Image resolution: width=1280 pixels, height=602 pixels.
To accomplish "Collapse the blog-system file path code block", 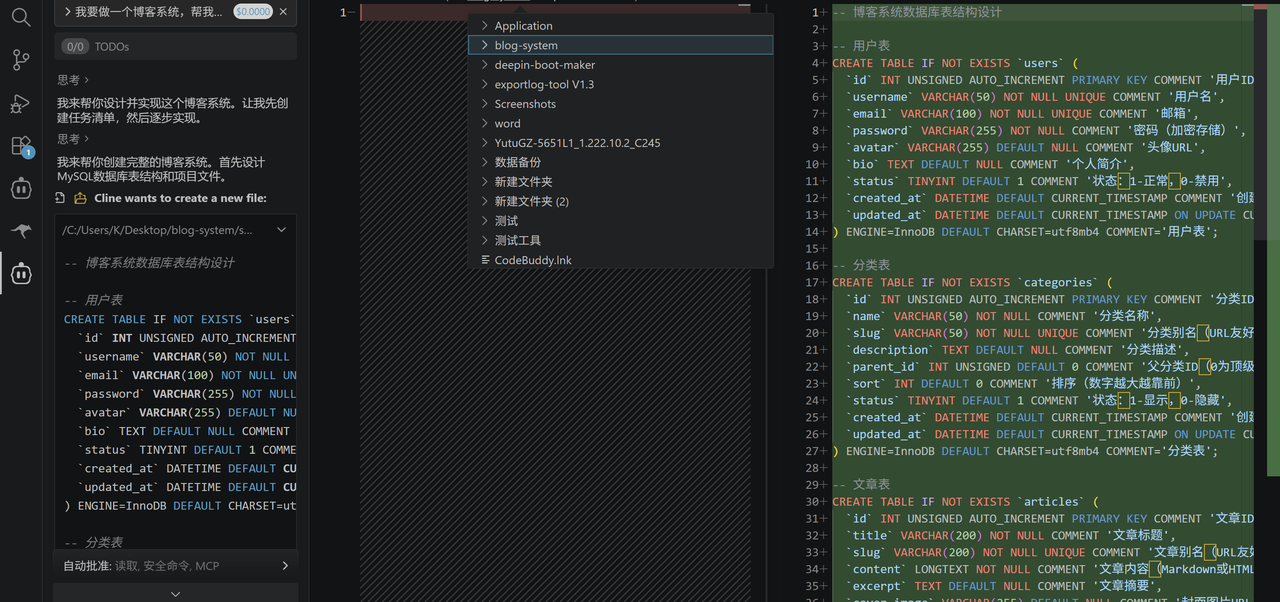I will [281, 230].
